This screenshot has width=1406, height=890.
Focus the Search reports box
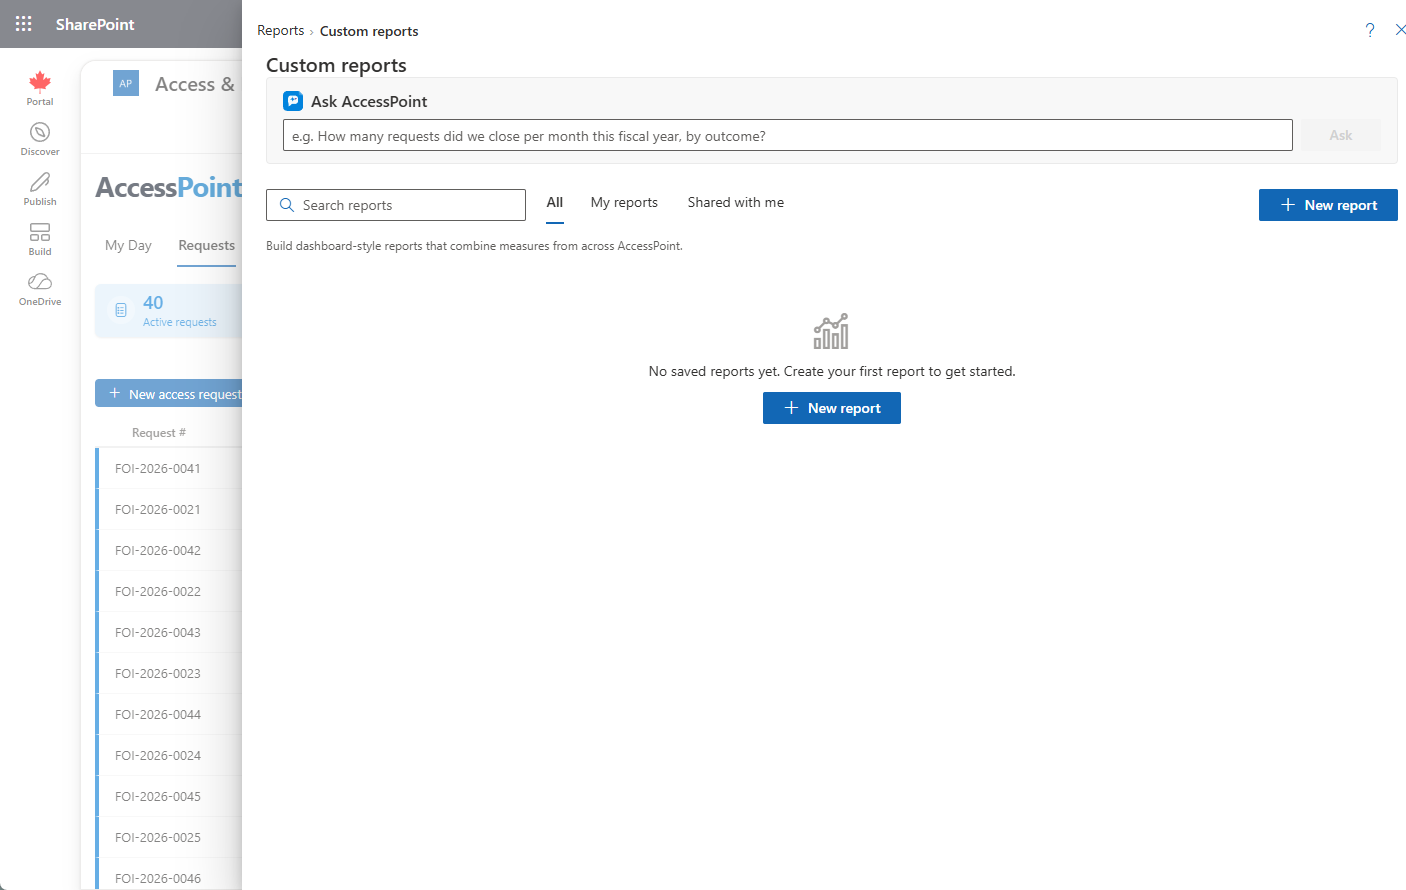coord(396,205)
